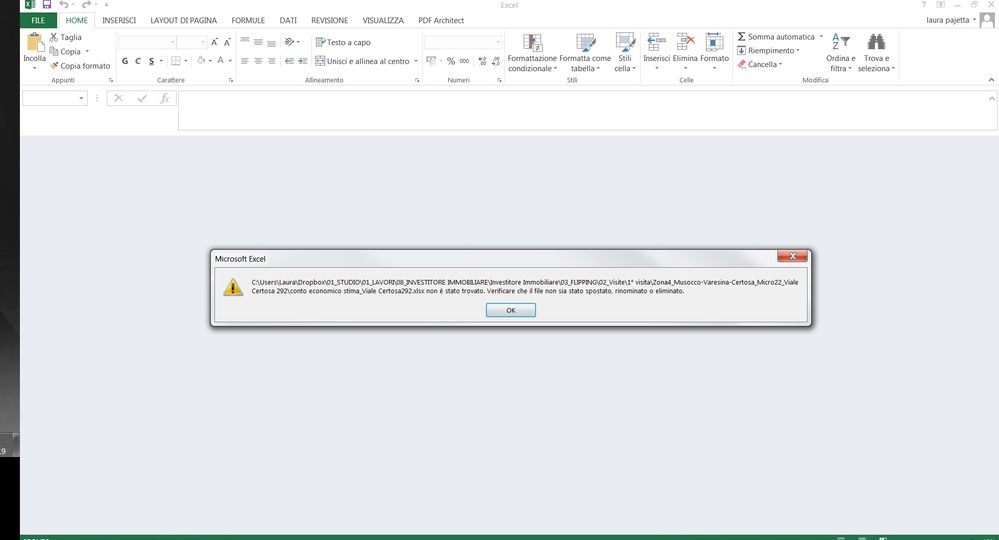Toggle italic (C) formatting
This screenshot has height=540, width=999.
point(138,61)
